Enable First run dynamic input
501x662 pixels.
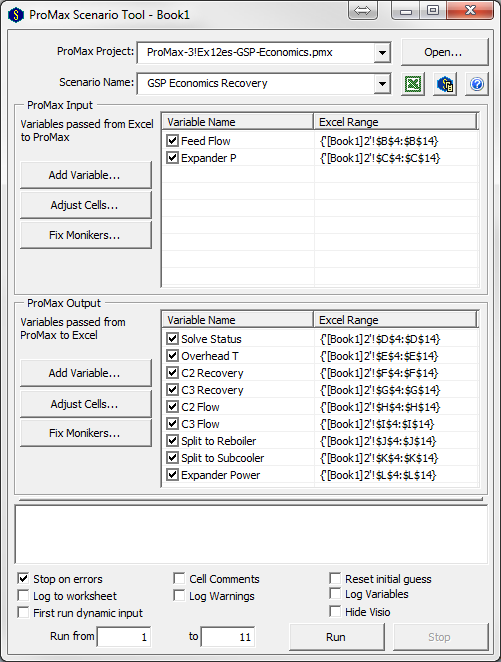point(23,612)
